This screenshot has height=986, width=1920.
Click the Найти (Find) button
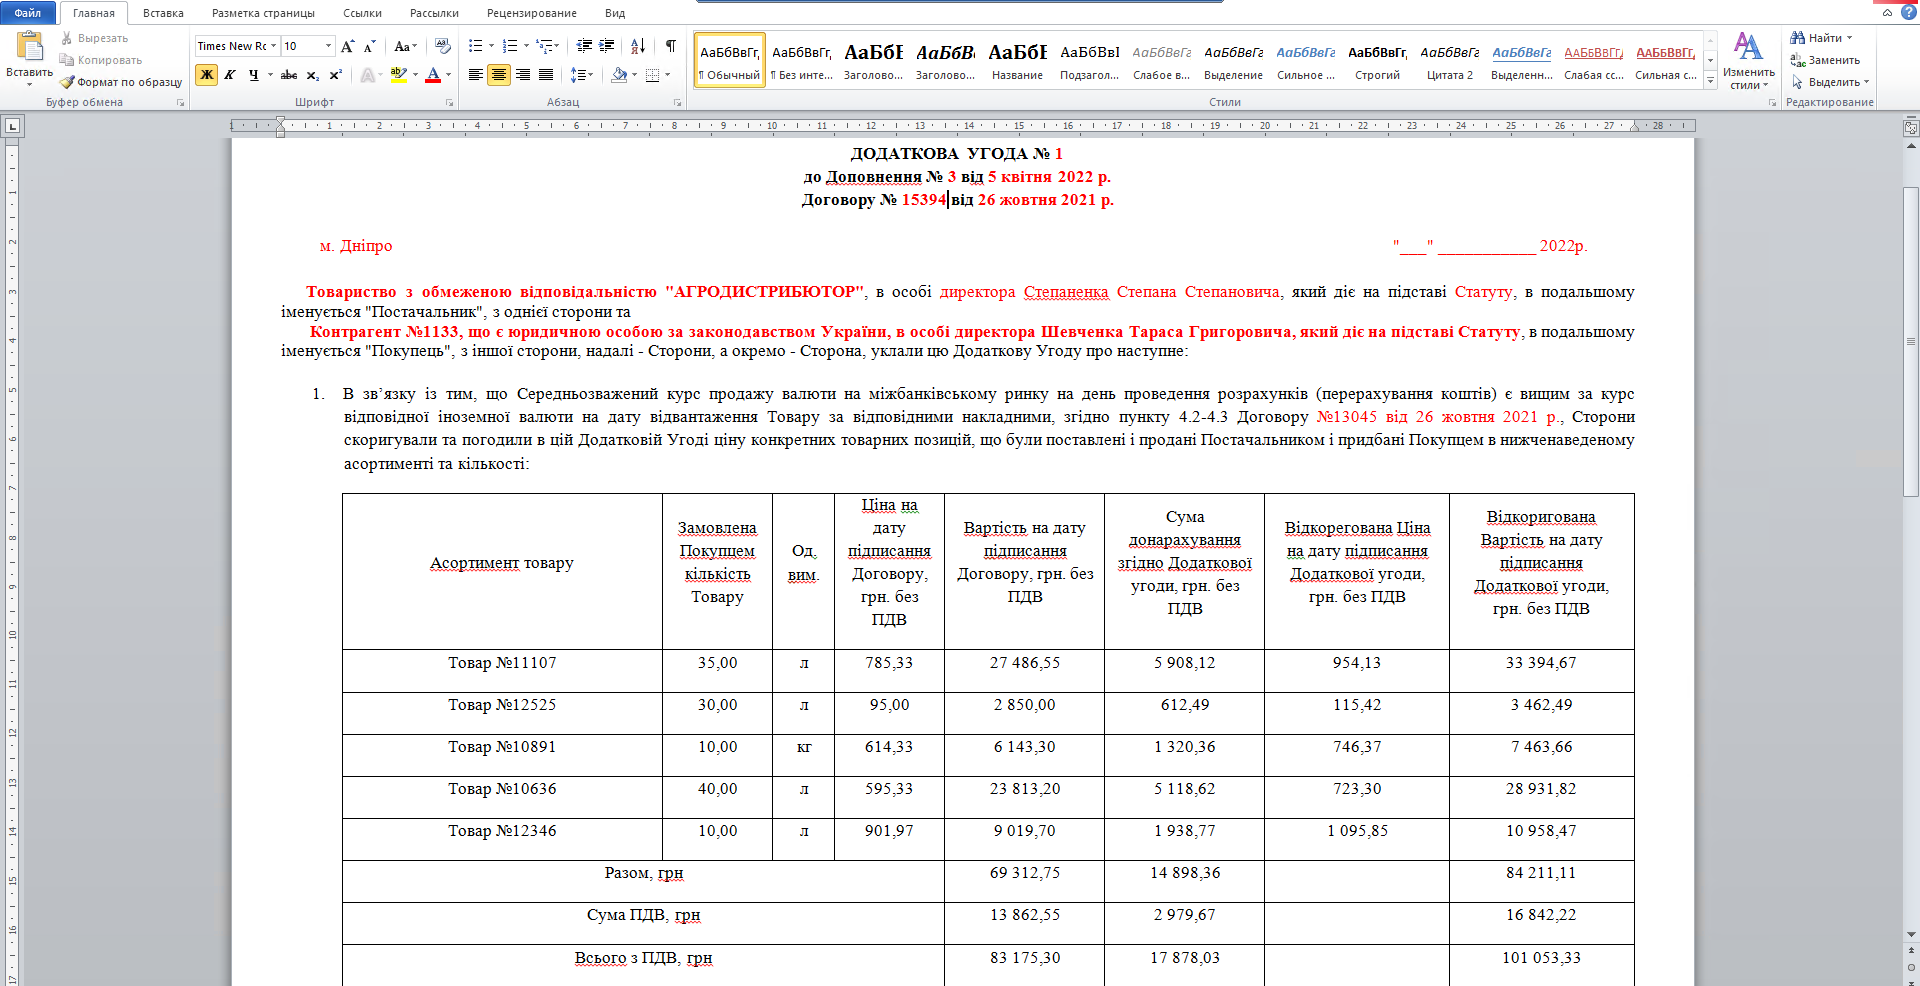(x=1824, y=38)
